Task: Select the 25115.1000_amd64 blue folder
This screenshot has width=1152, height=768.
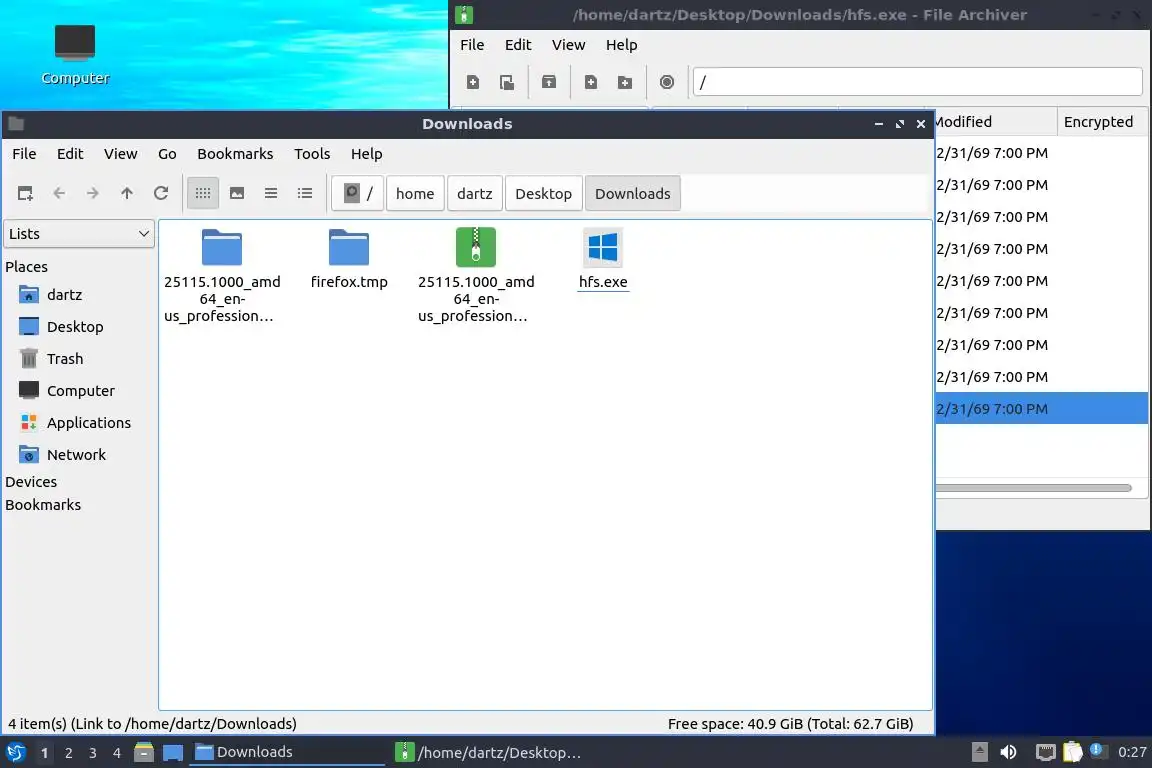Action: click(x=222, y=247)
